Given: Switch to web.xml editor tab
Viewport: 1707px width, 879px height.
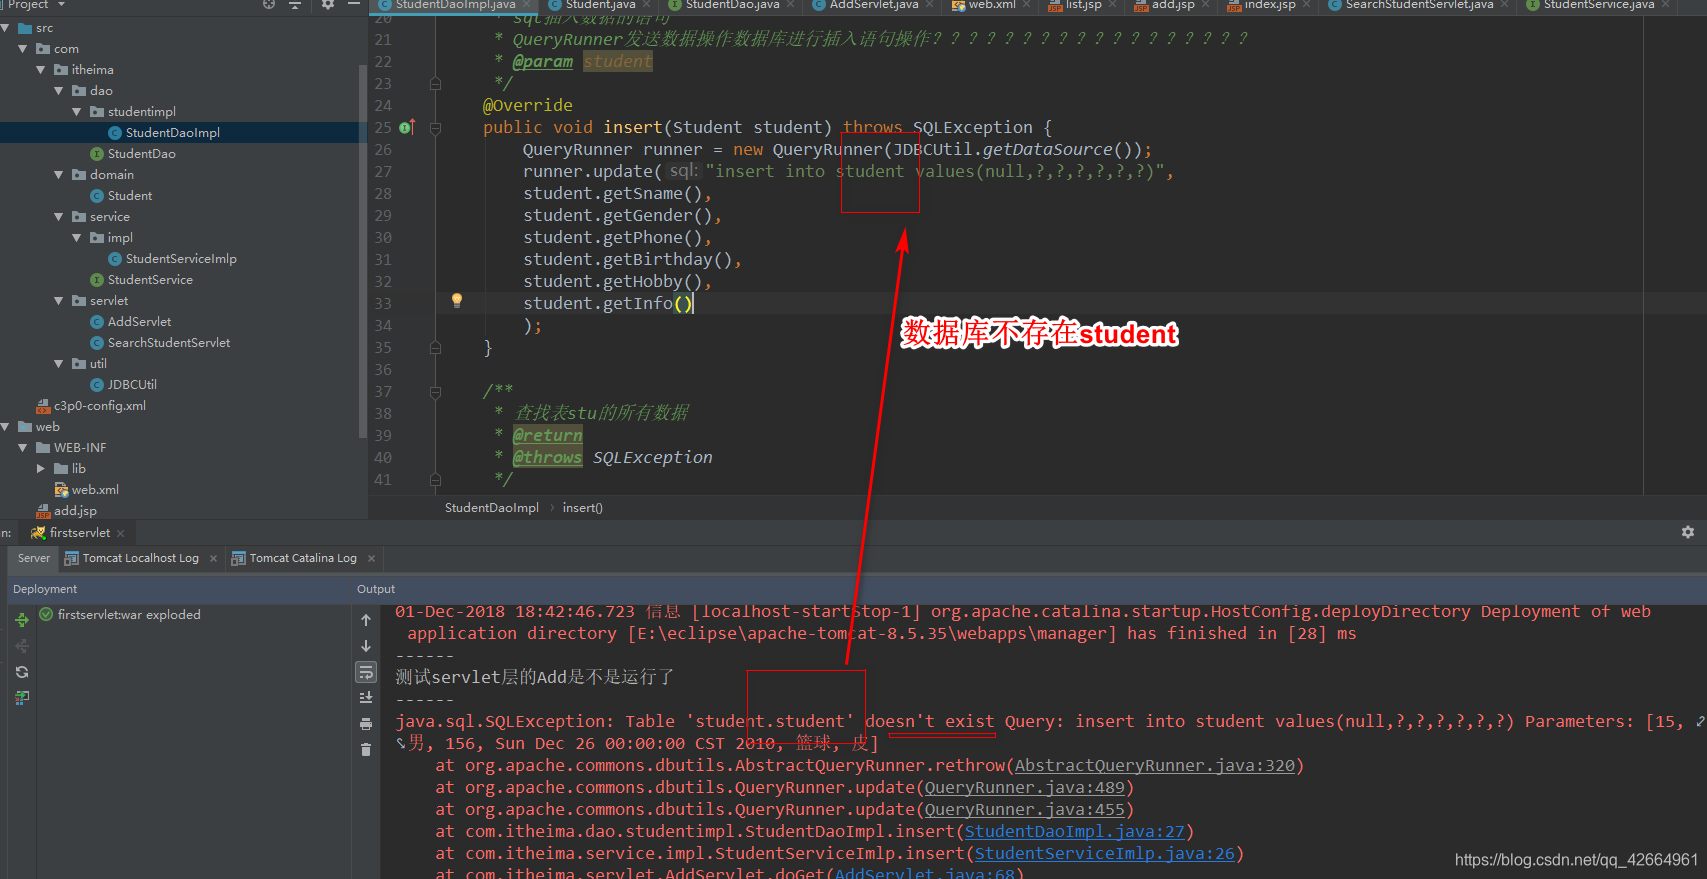Looking at the screenshot, I should (992, 5).
